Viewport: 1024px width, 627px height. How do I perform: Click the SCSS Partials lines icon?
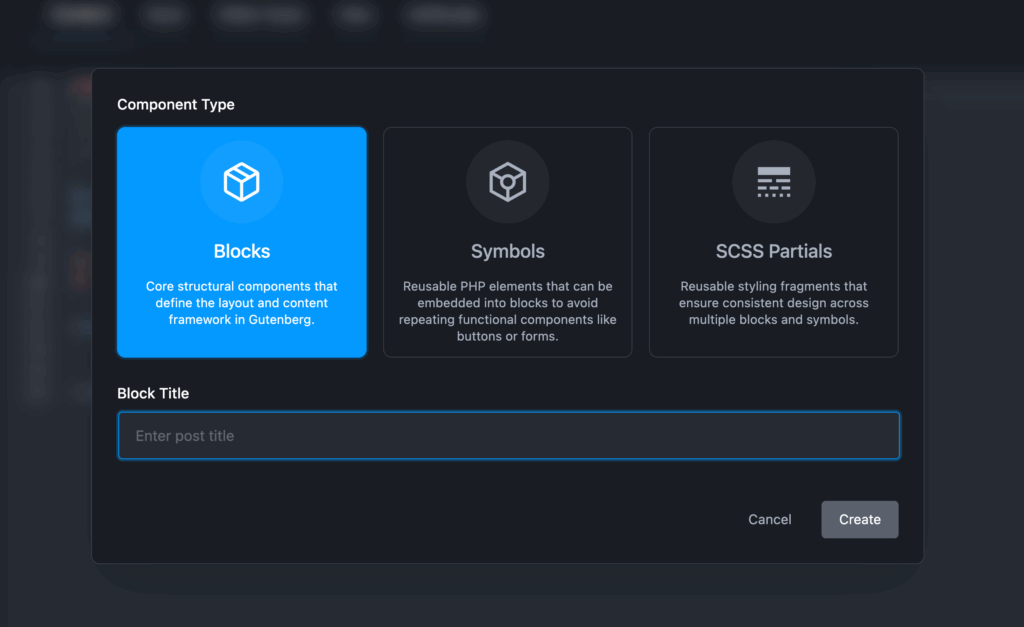click(x=773, y=182)
